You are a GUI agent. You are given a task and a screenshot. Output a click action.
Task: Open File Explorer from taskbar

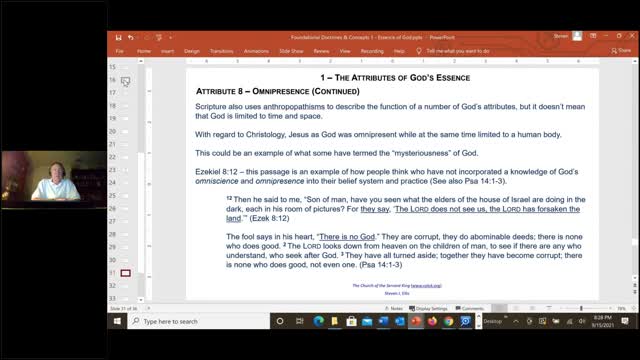click(x=335, y=321)
